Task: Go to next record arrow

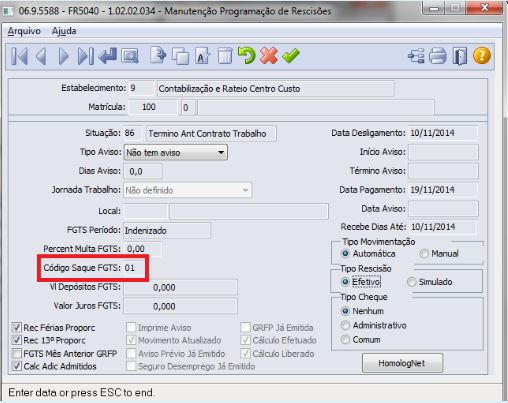Action: 63,56
